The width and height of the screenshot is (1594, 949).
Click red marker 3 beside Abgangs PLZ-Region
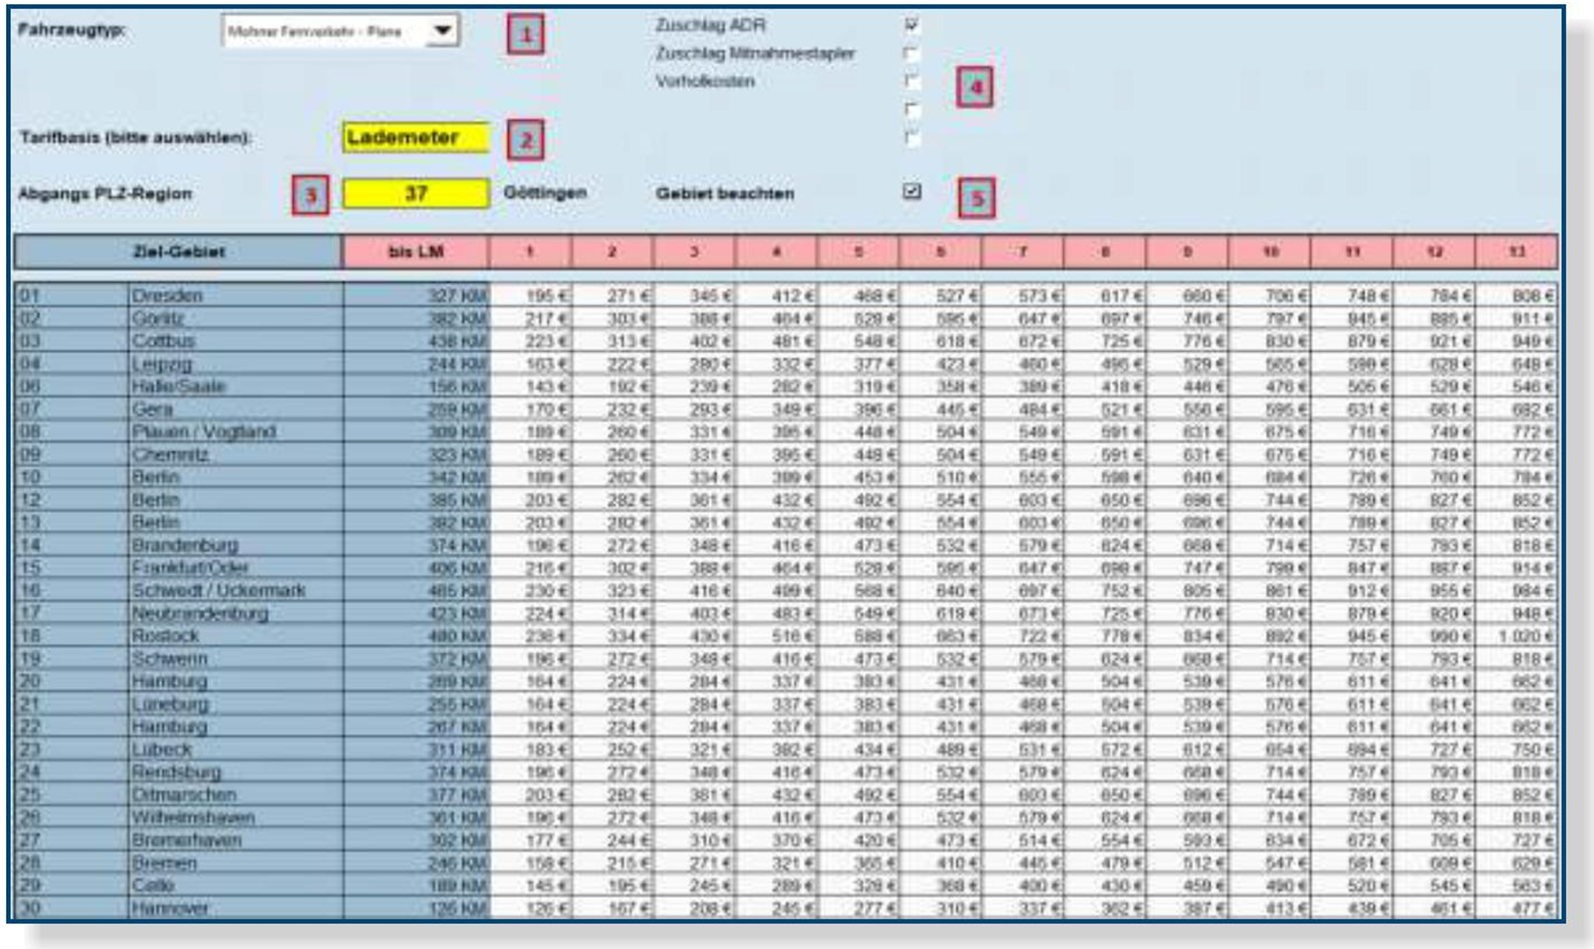coord(310,195)
